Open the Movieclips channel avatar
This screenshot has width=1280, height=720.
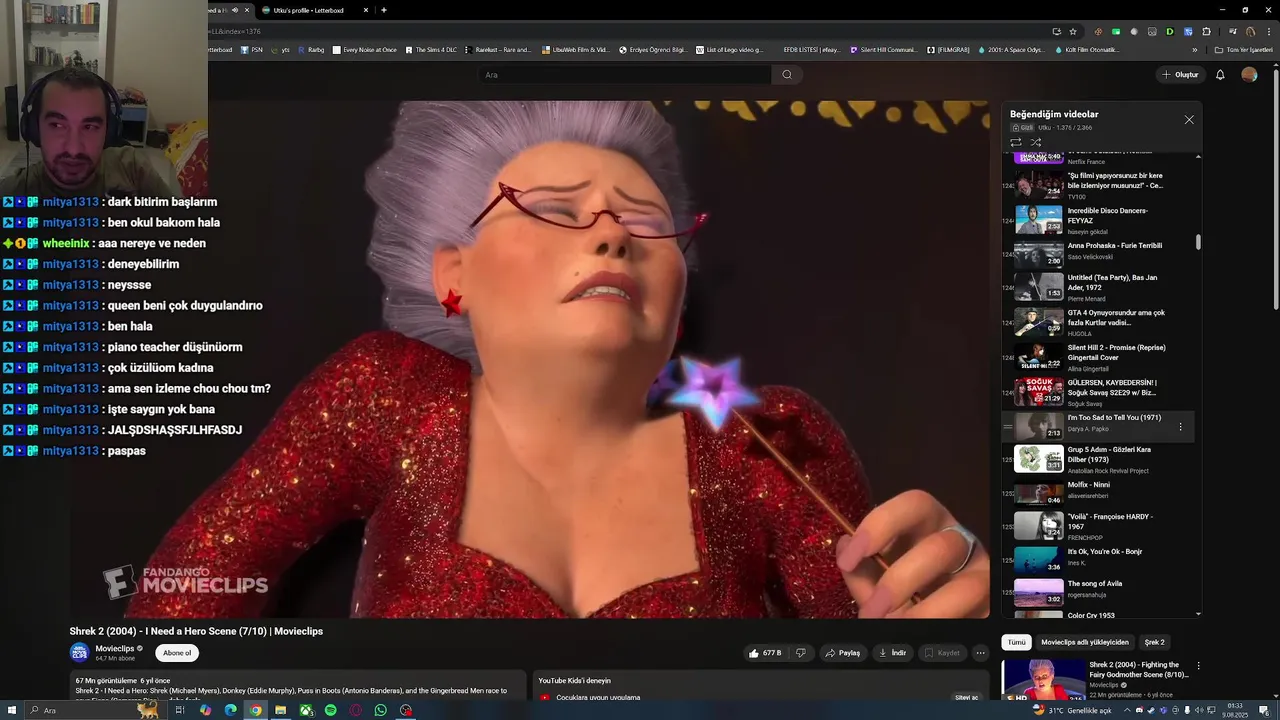[x=79, y=653]
